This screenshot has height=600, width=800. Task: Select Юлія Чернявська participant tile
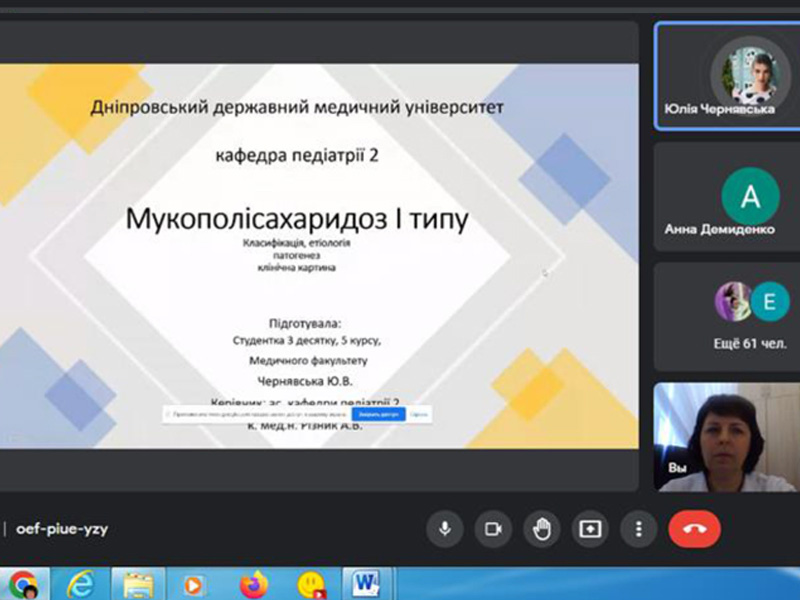[x=725, y=77]
